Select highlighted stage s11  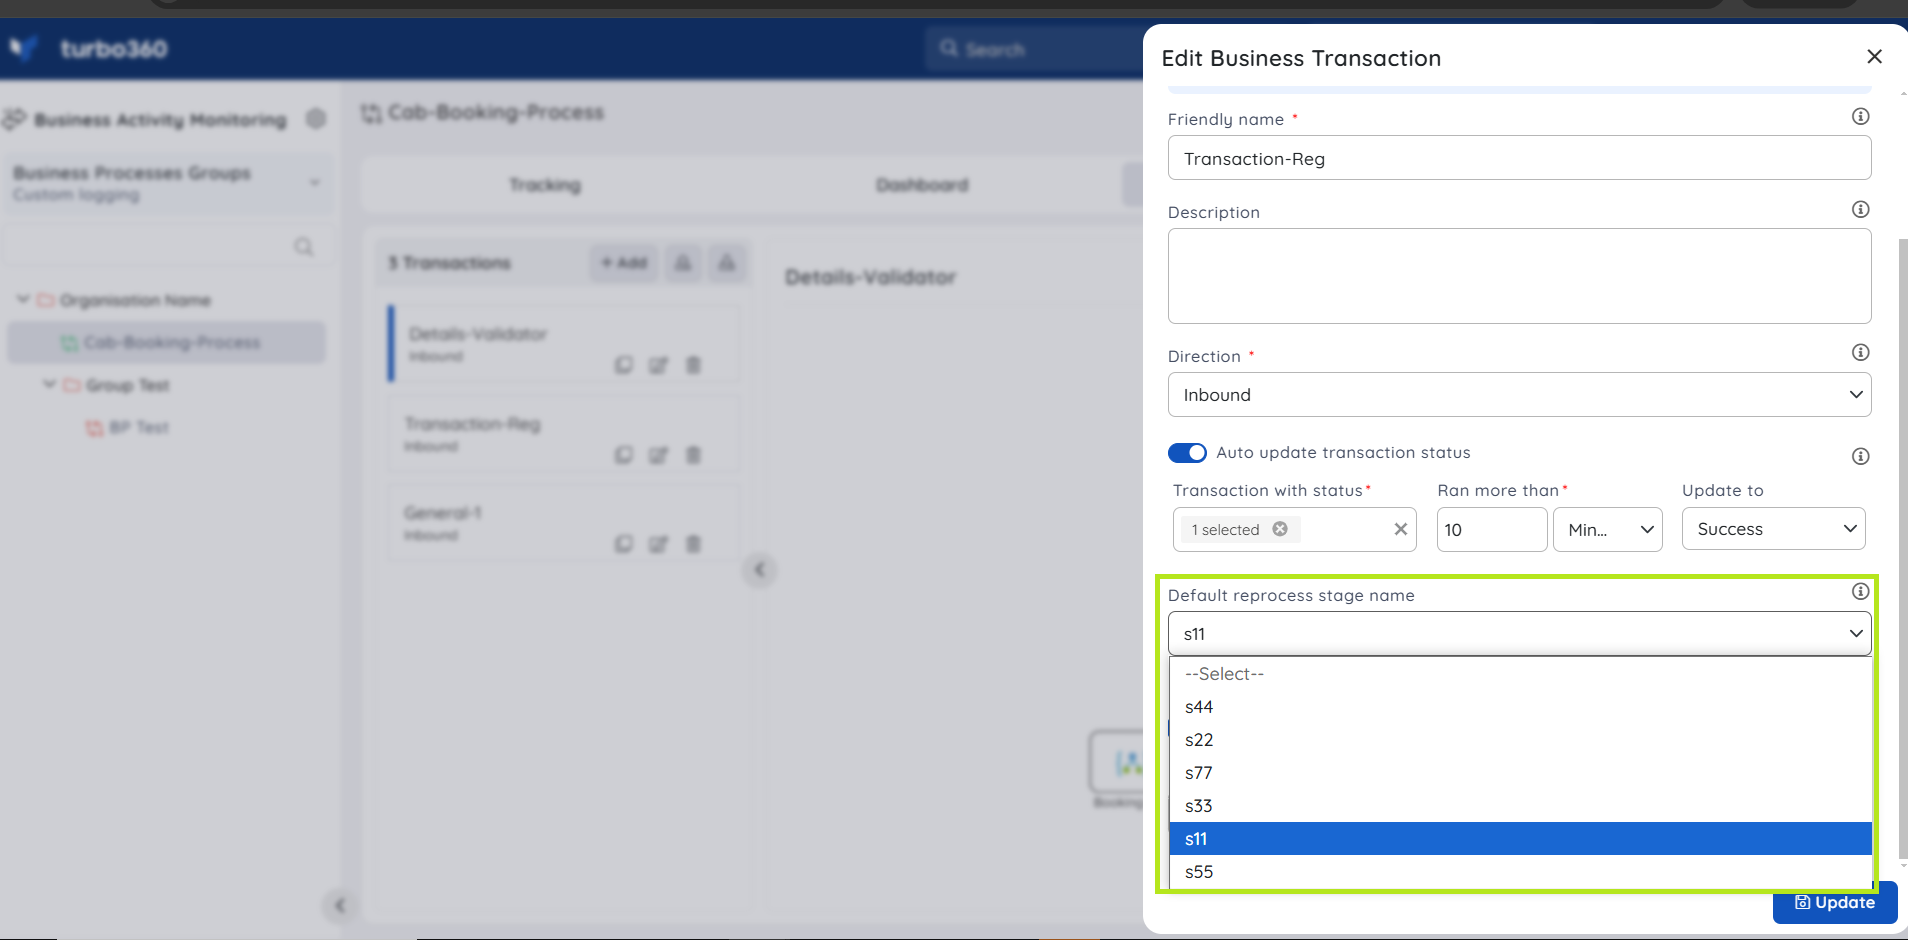pyautogui.click(x=1520, y=839)
